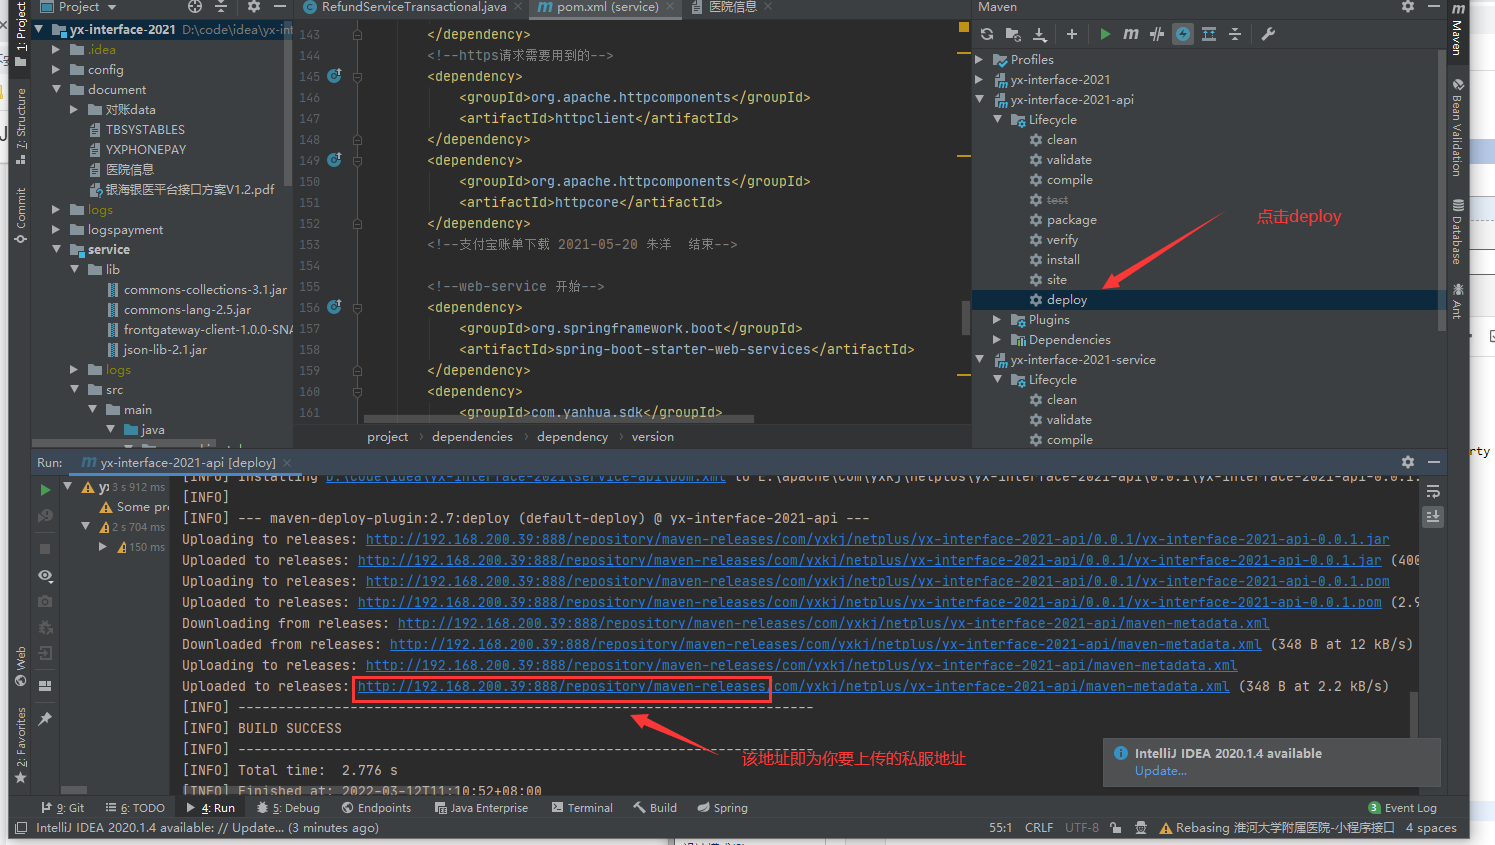This screenshot has height=845, width=1495.
Task: Expand Plugins node in Maven tree
Action: pos(997,319)
